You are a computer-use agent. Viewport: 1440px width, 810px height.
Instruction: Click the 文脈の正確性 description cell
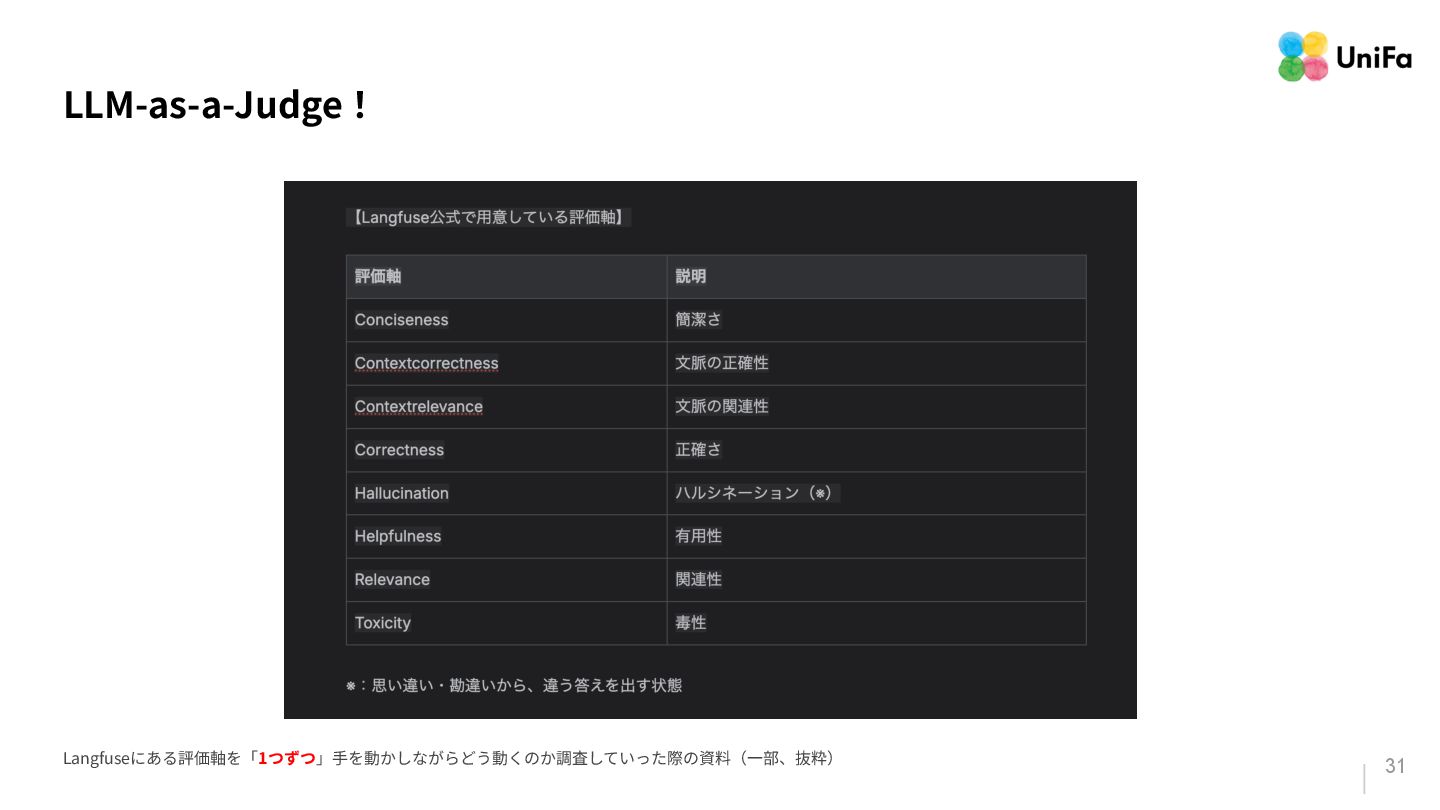[x=876, y=363]
